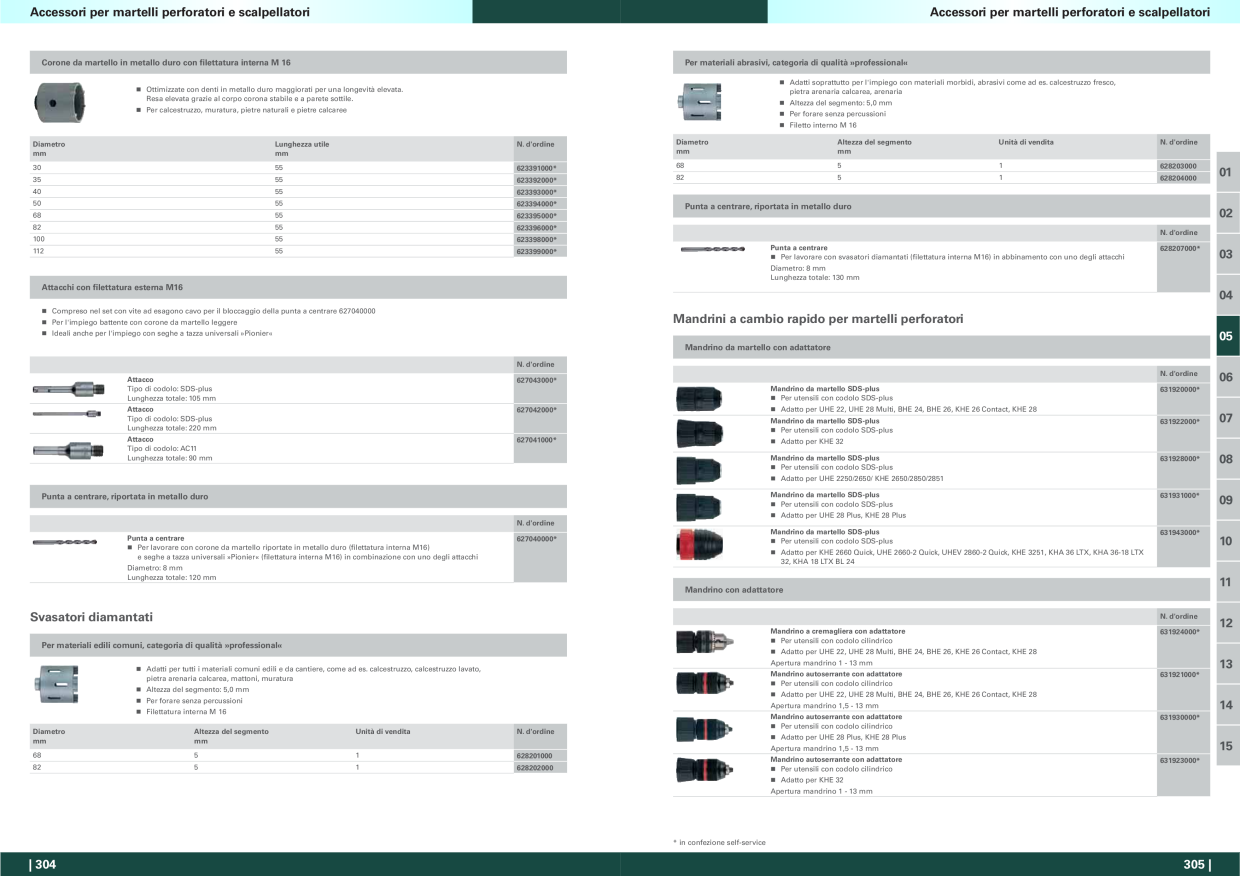1240x876 pixels.
Task: Click the 'Mandrino a cremagliera con adattatore' product name
Action: [838, 631]
